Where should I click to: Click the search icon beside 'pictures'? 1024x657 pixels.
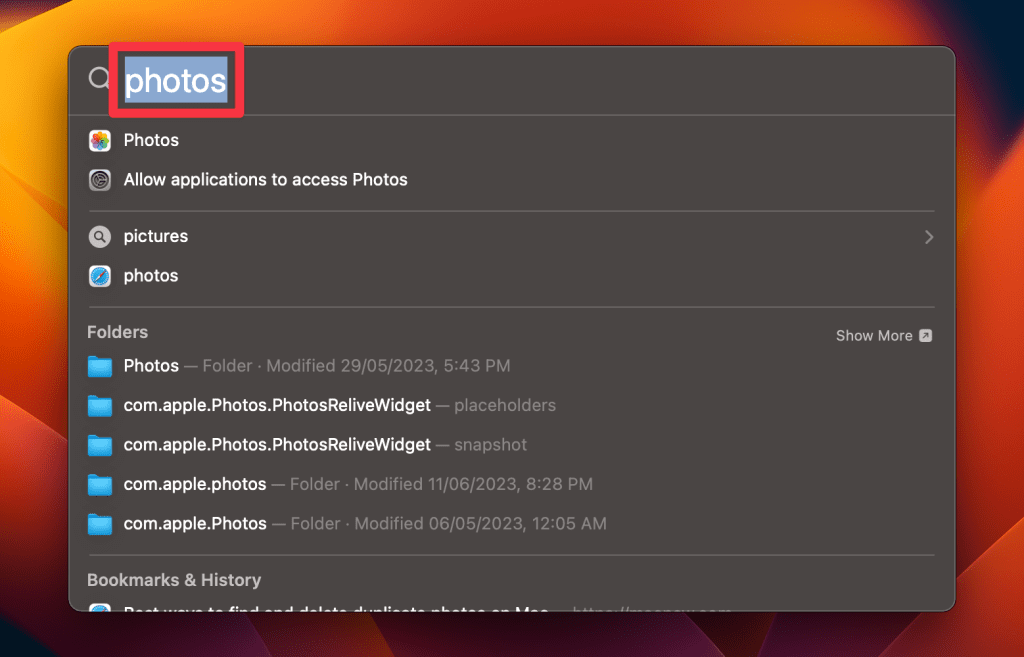(x=100, y=236)
